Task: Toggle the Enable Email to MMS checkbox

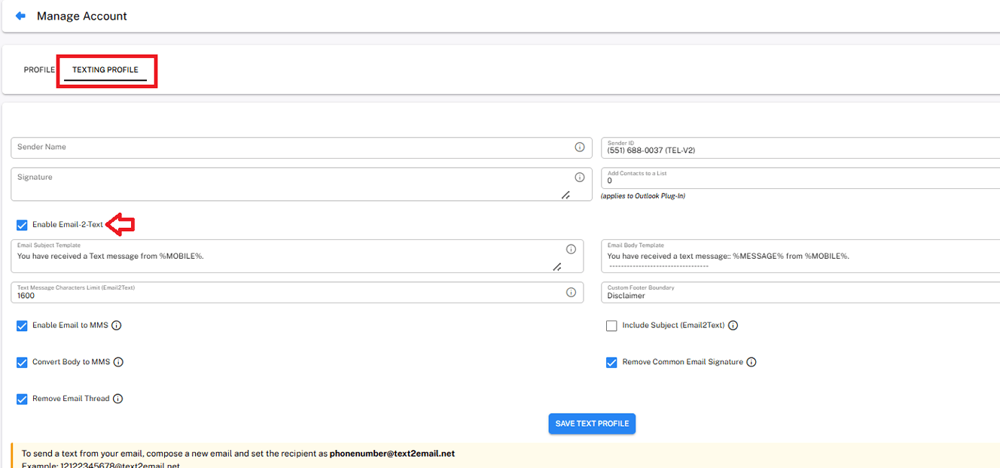Action: pyautogui.click(x=22, y=326)
